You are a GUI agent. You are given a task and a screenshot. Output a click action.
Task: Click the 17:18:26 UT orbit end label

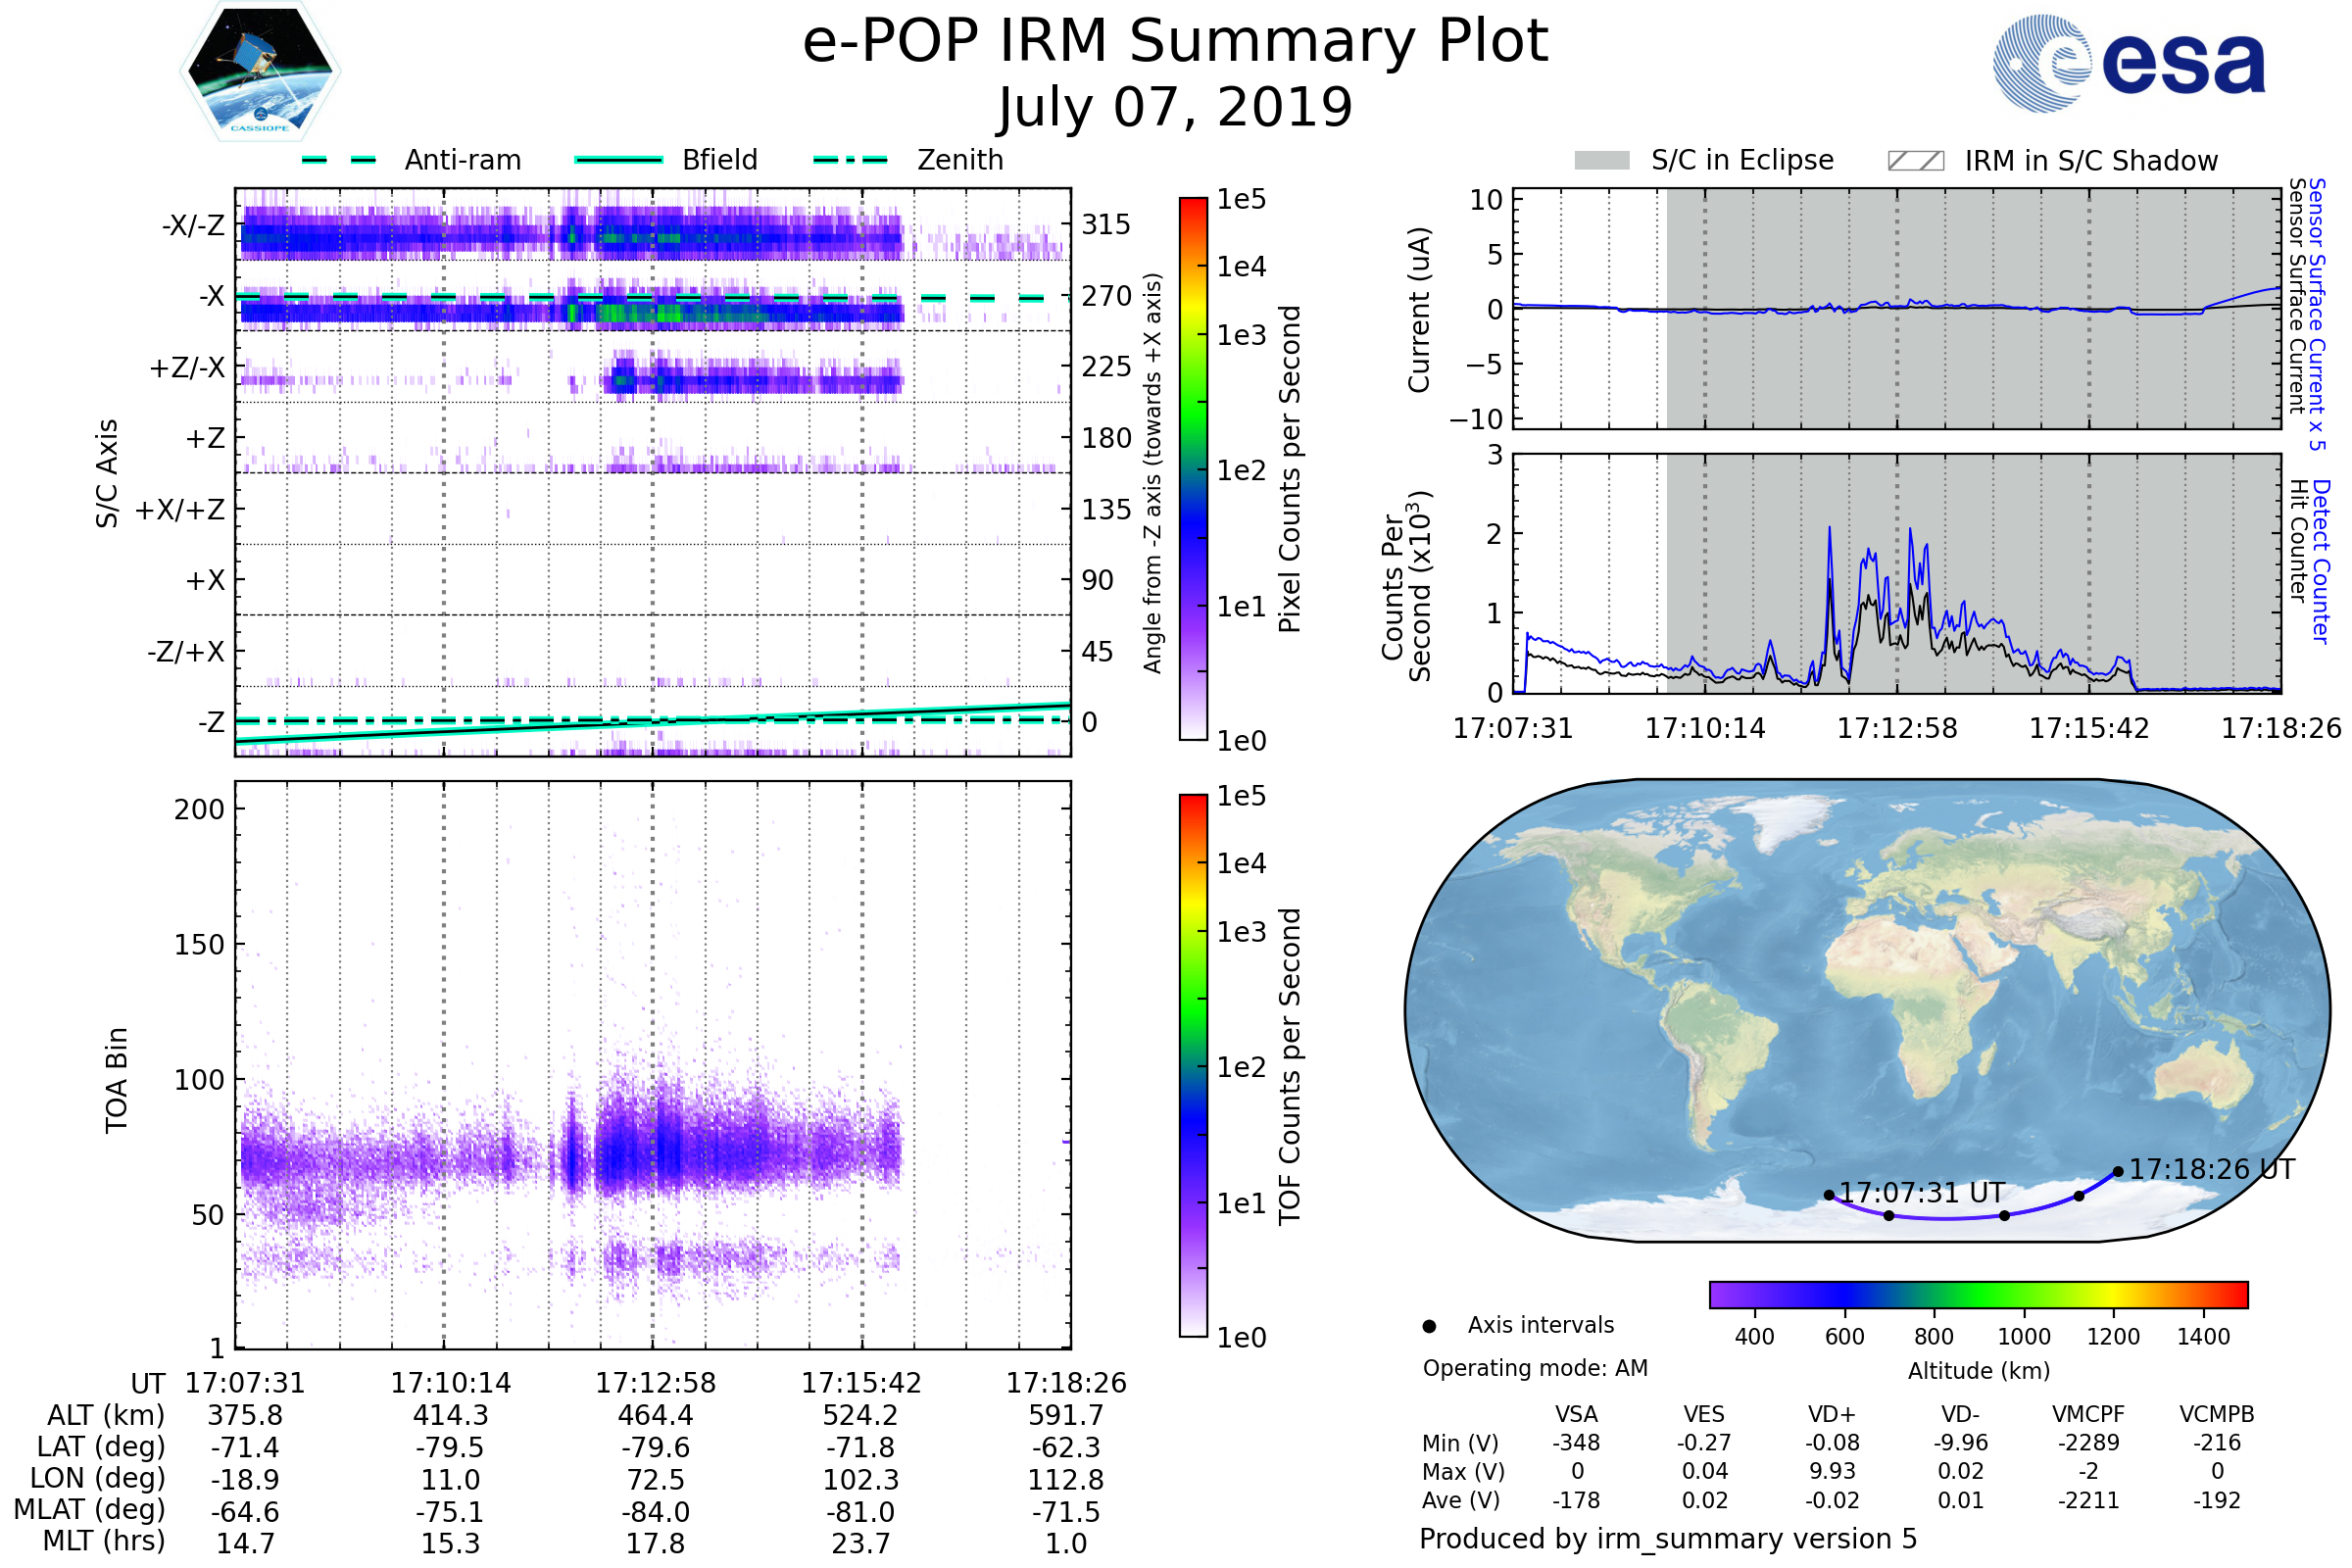pos(2211,1169)
